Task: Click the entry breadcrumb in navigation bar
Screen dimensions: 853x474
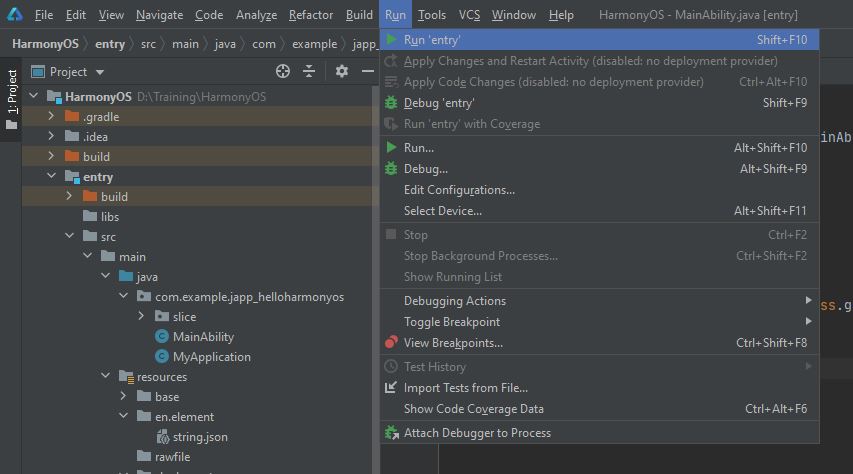Action: tap(110, 44)
